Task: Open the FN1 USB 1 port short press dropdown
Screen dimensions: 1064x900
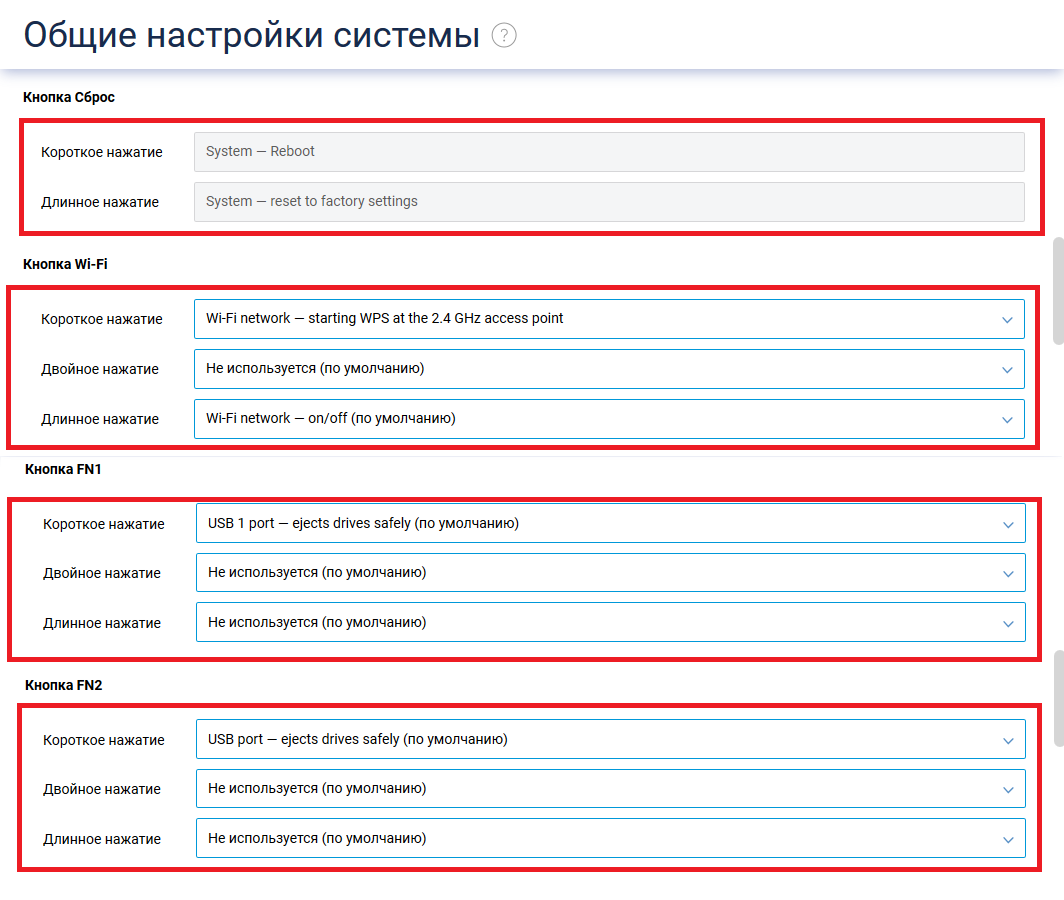Action: click(611, 523)
